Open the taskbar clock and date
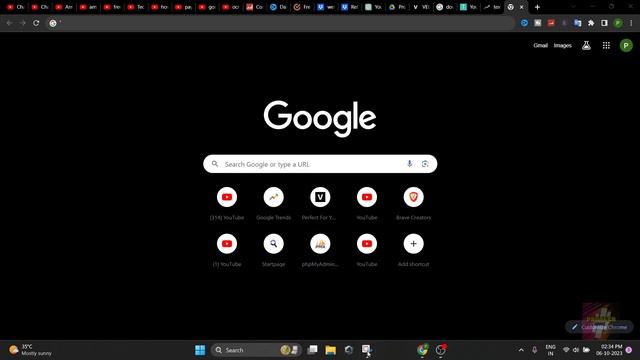 pyautogui.click(x=609, y=350)
